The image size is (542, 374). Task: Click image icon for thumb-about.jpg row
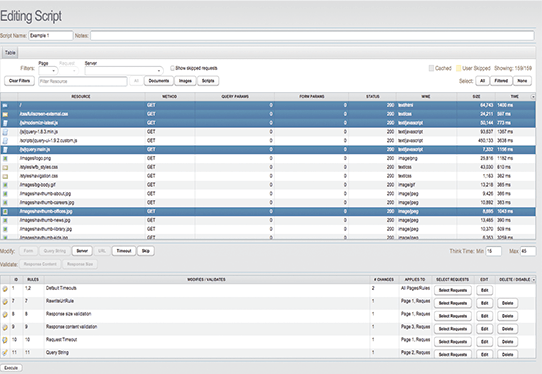pos(5,194)
